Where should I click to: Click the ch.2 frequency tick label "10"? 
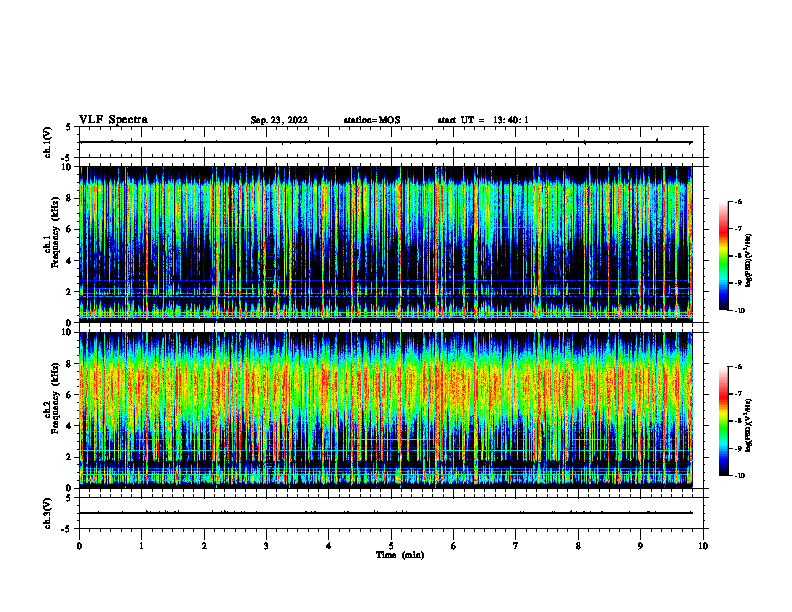[67, 332]
